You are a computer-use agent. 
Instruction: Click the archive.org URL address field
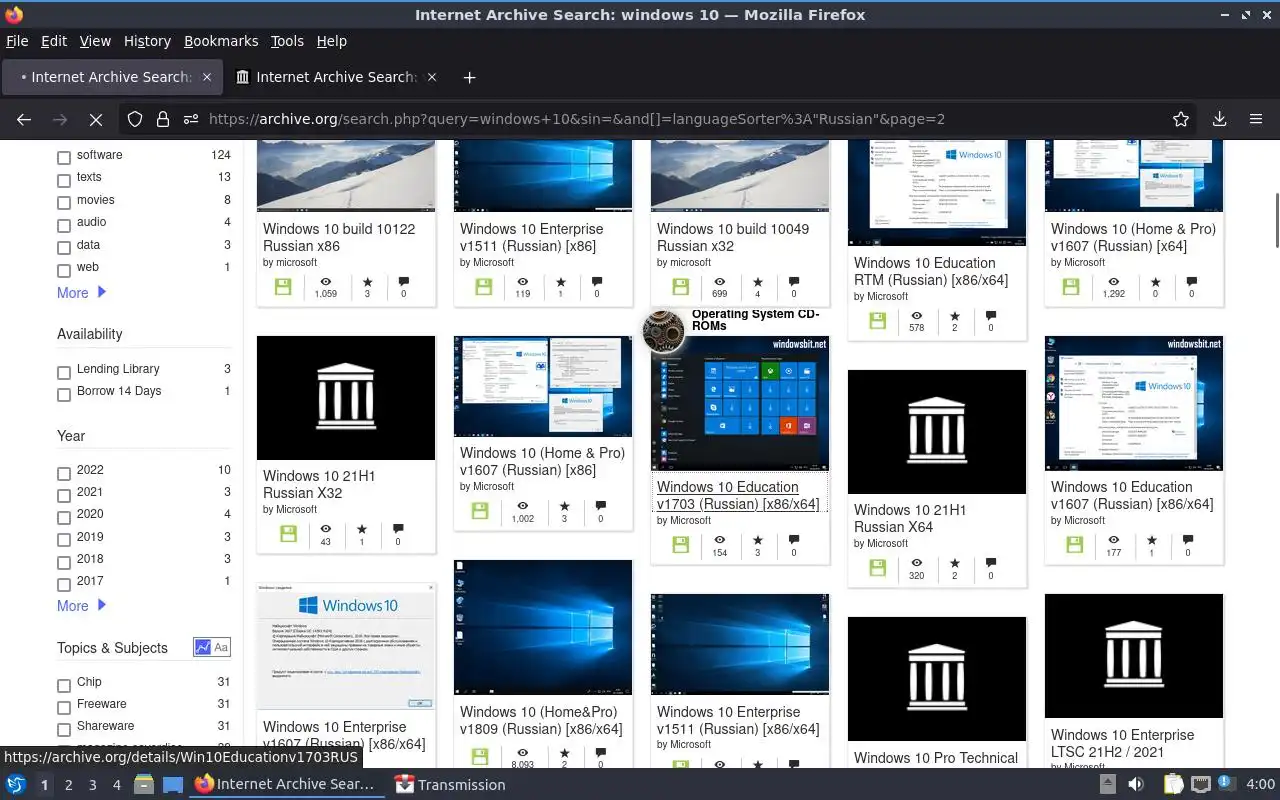660,119
